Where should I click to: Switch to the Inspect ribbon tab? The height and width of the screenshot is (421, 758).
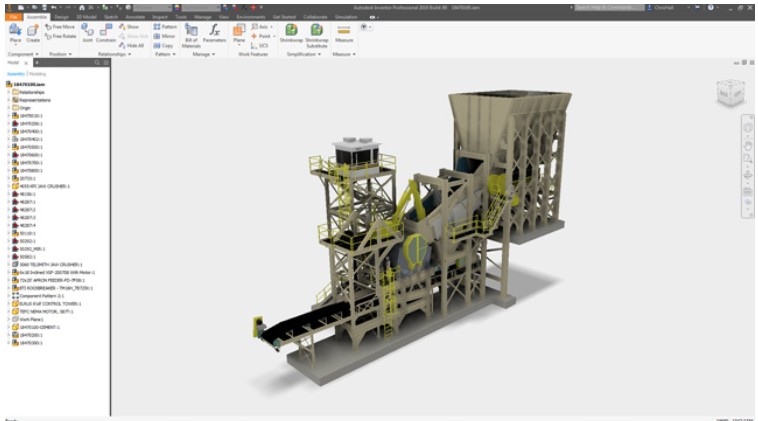tap(160, 17)
